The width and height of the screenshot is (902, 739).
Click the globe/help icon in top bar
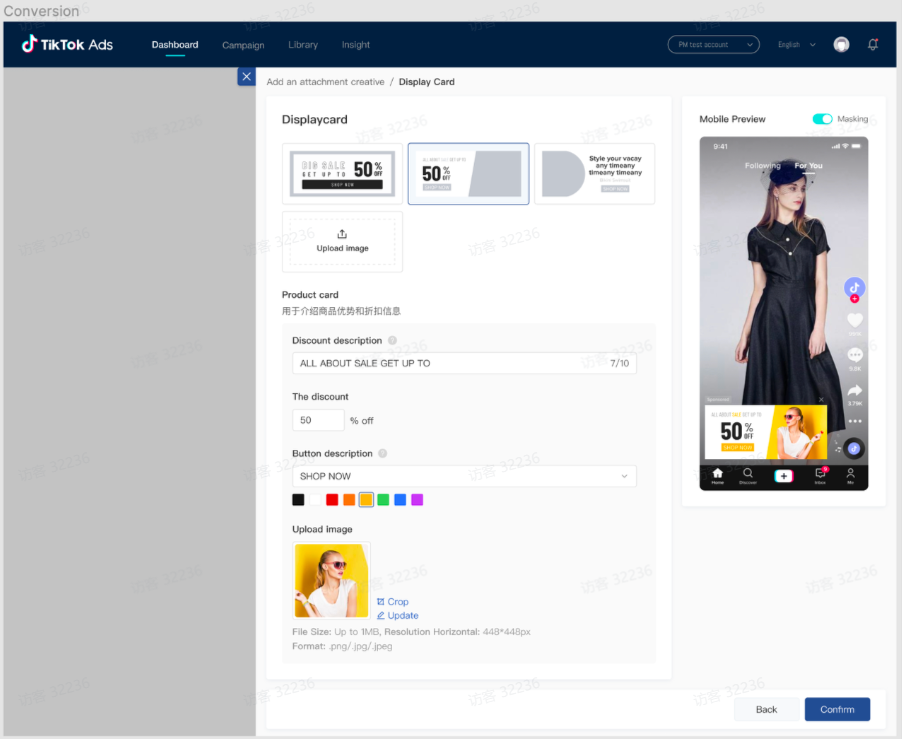coord(840,44)
